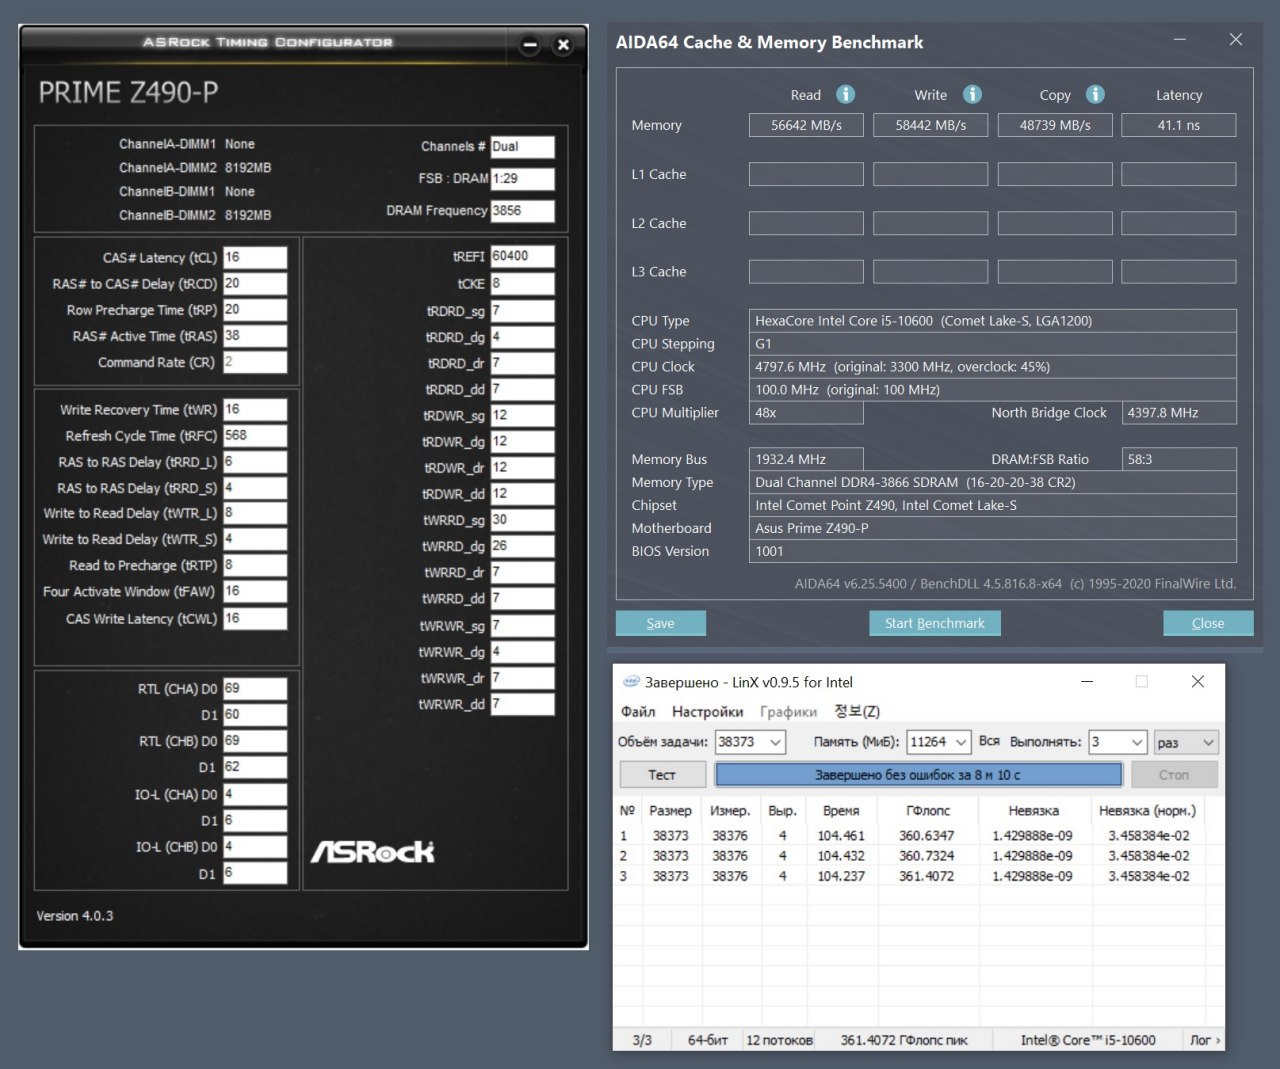Click the Motherboard value Asus Prime Z490-P
Image resolution: width=1280 pixels, height=1069 pixels.
pos(993,528)
